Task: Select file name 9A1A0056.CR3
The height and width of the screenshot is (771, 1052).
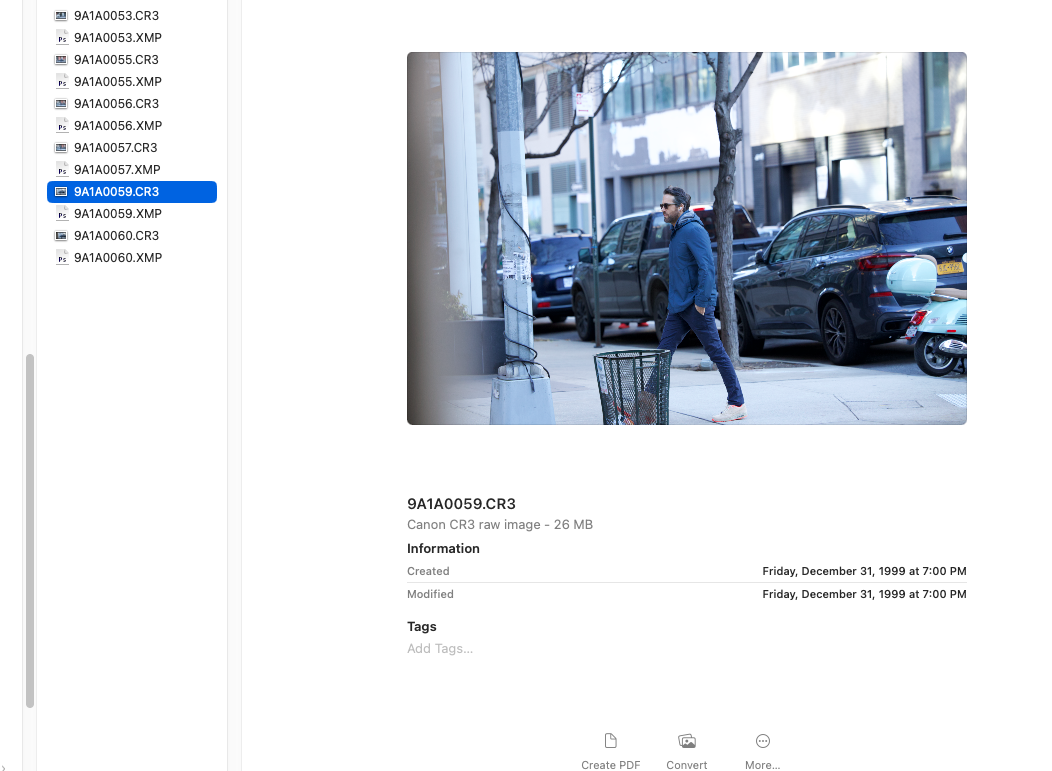Action: tap(116, 103)
